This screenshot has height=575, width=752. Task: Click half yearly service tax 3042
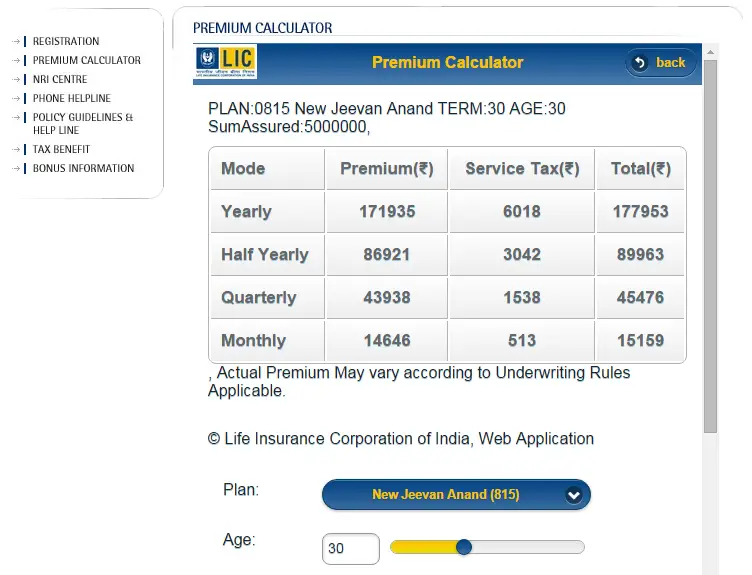522,255
